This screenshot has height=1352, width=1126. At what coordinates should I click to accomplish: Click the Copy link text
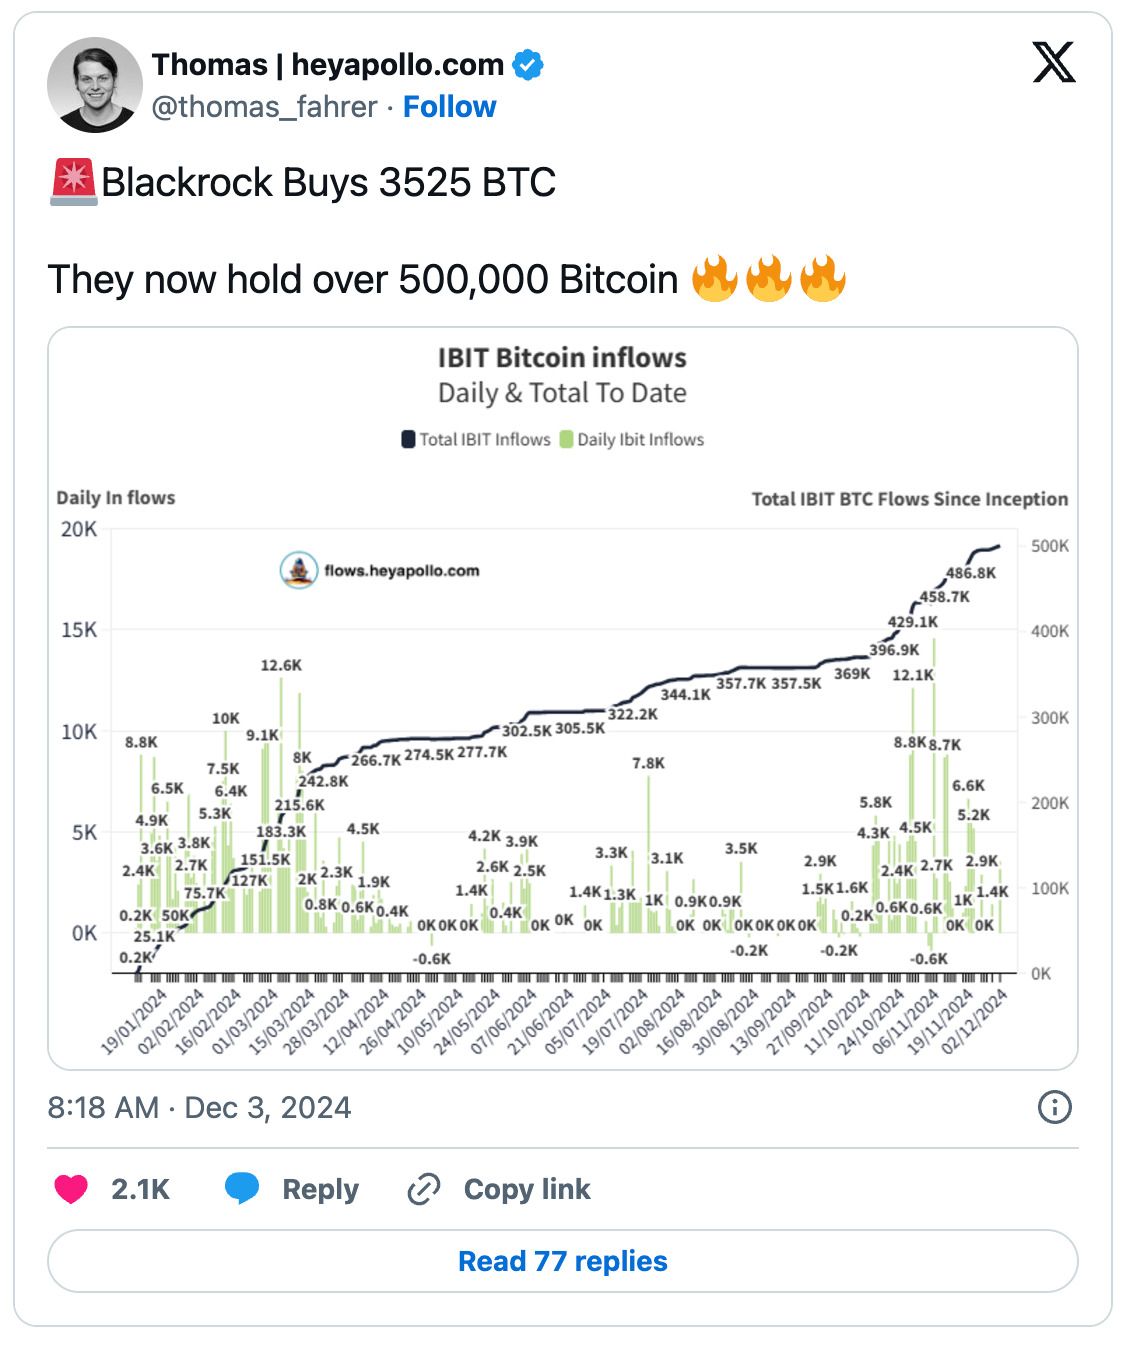click(527, 1189)
